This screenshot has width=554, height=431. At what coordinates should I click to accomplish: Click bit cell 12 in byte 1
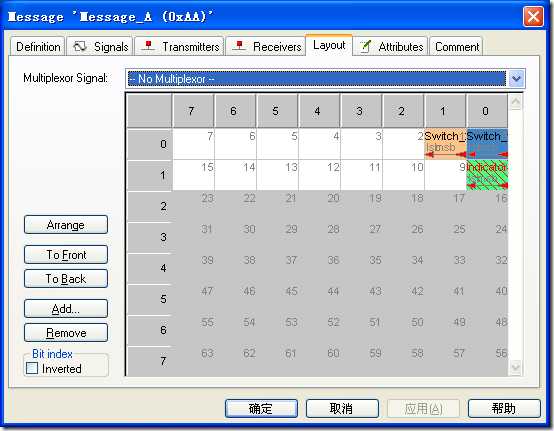319,175
